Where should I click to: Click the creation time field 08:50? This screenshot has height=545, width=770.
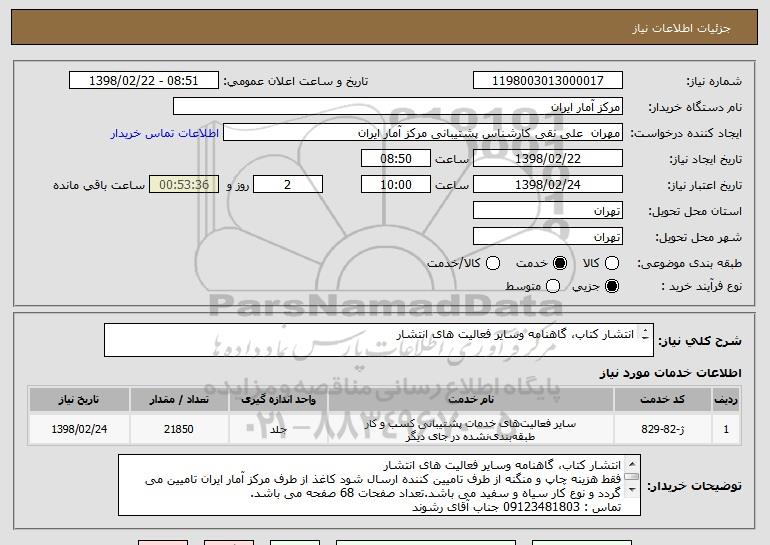[x=396, y=159]
